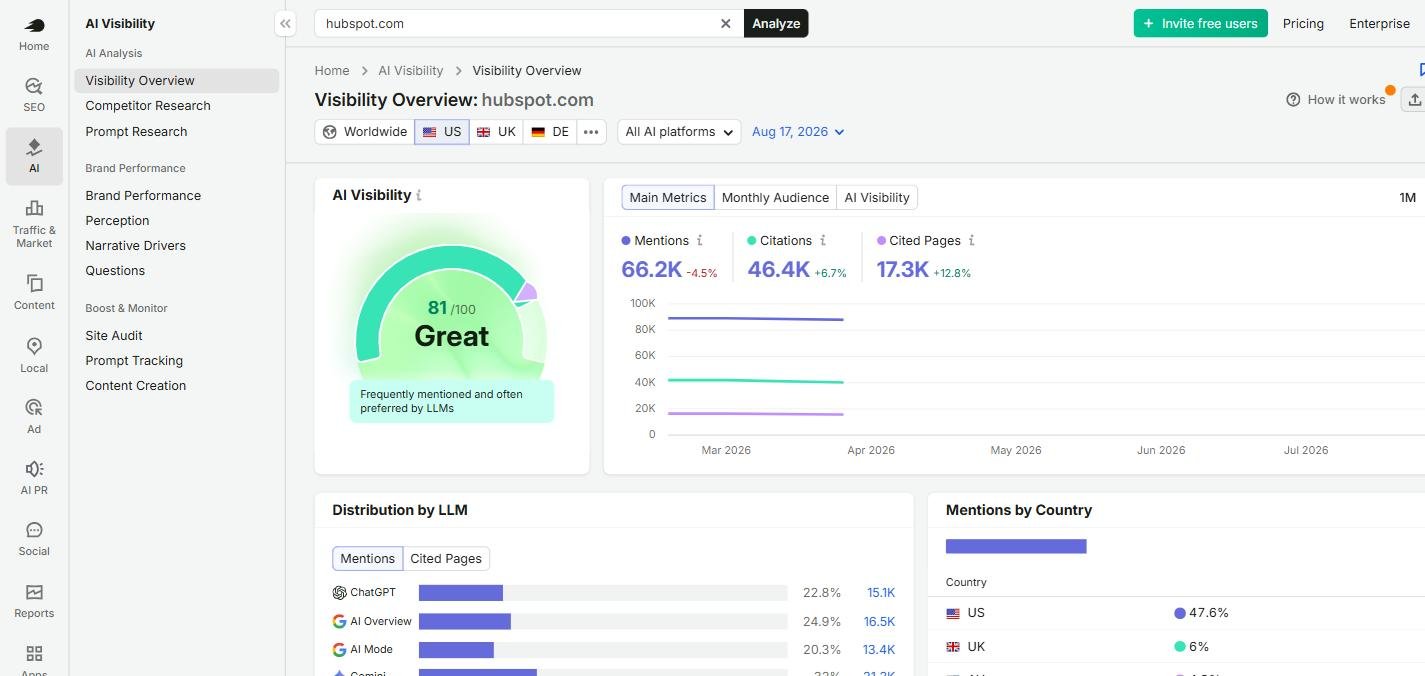Image resolution: width=1425 pixels, height=676 pixels.
Task: Click the ChatGPT logo icon
Action: 339,593
